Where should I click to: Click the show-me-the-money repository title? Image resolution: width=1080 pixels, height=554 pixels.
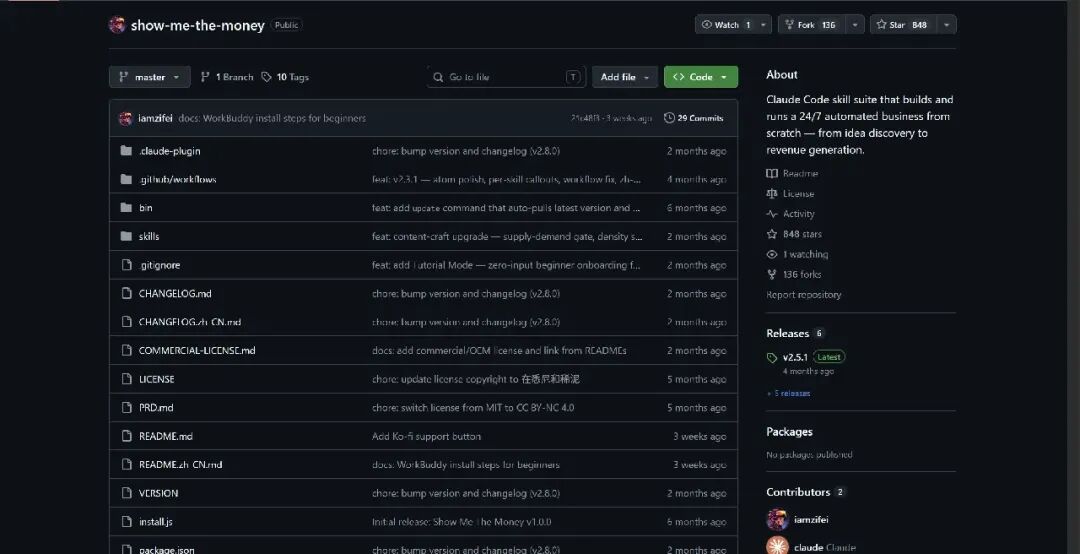[x=198, y=25]
